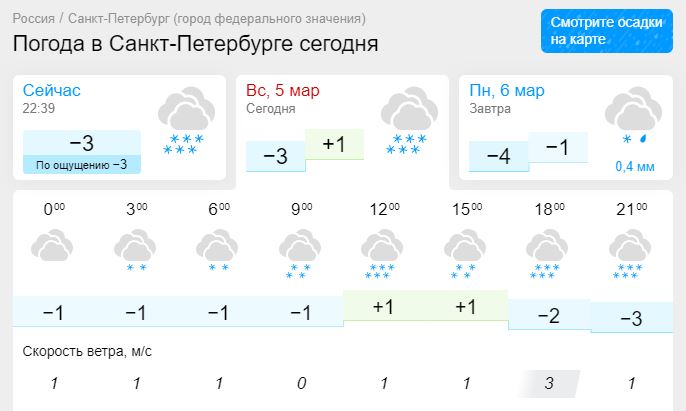This screenshot has height=411, width=686.
Task: Click the snow icon under 9:00
Action: pyautogui.click(x=300, y=254)
